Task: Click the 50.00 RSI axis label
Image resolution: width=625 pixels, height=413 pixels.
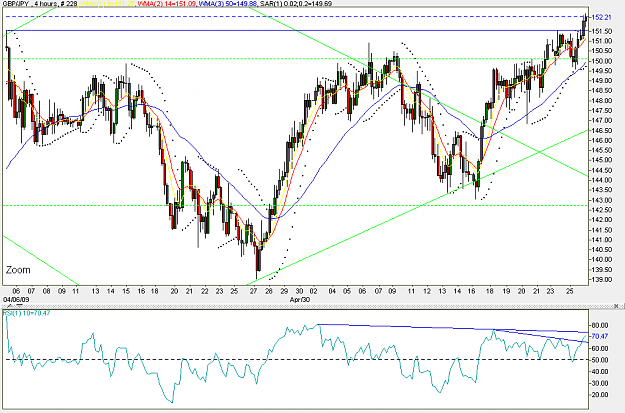Action: point(600,360)
